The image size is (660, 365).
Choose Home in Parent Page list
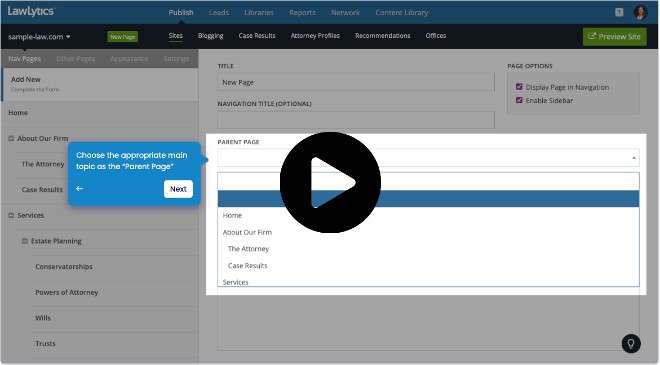tap(232, 215)
